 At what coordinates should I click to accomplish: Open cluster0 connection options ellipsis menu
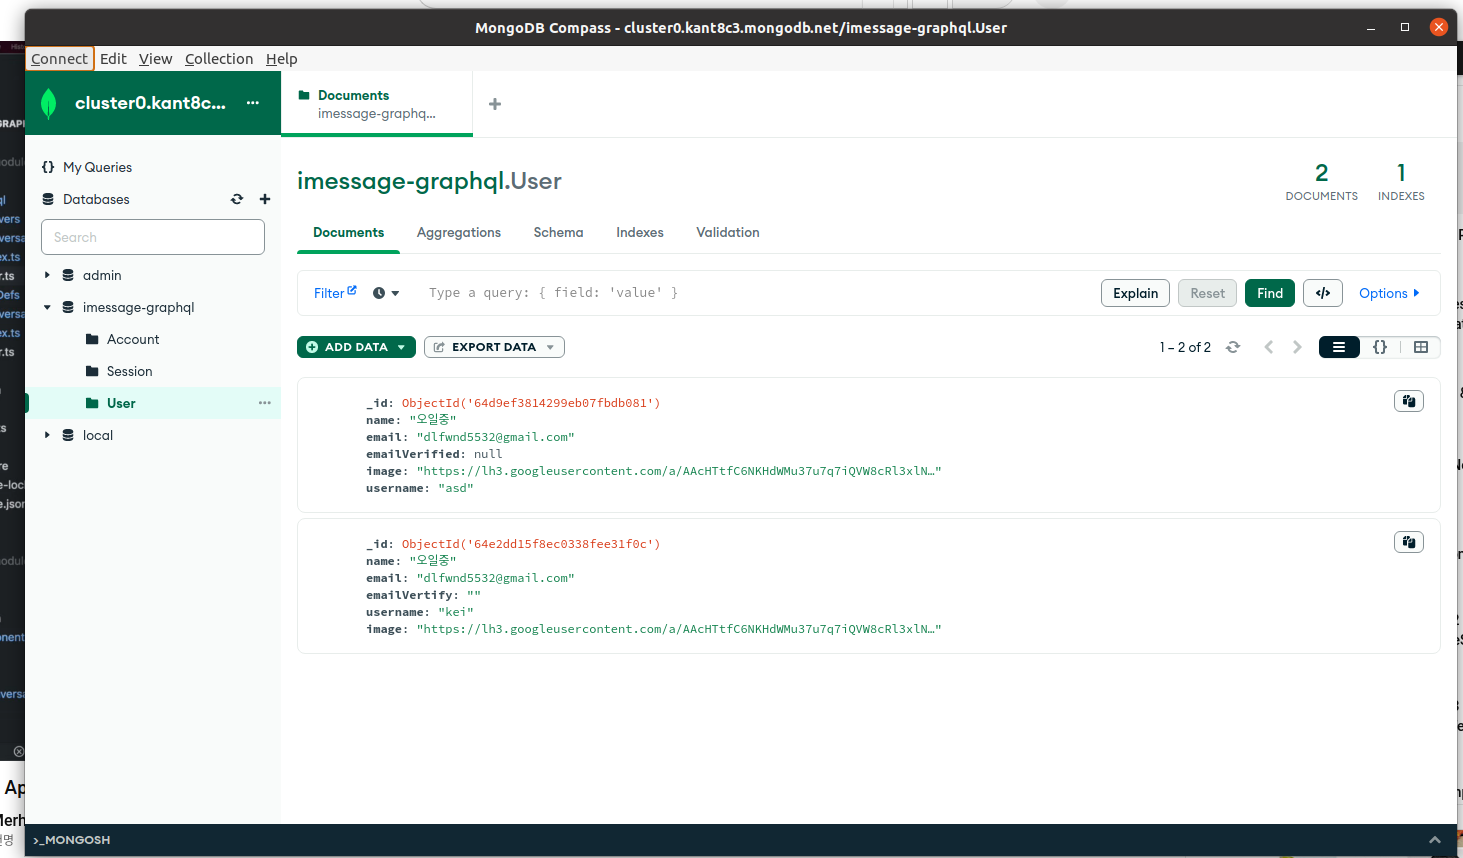pos(253,103)
